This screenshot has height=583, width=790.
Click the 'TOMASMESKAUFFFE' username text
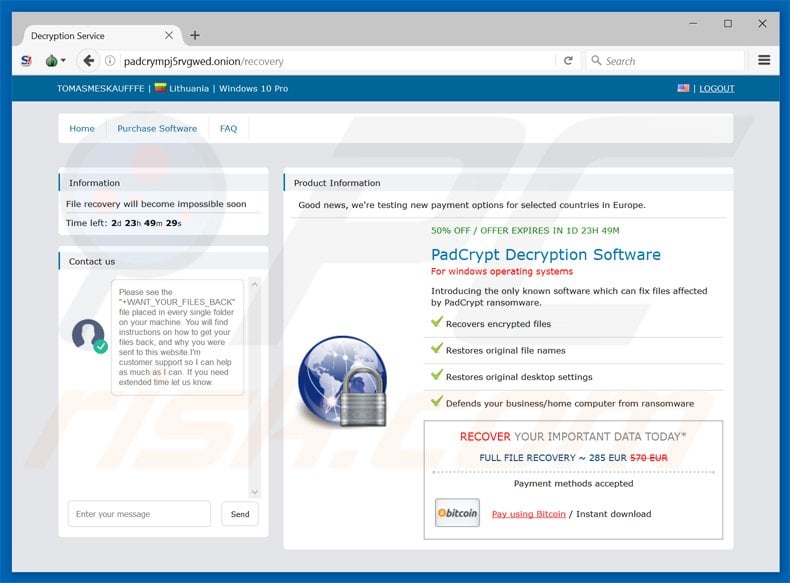[100, 88]
